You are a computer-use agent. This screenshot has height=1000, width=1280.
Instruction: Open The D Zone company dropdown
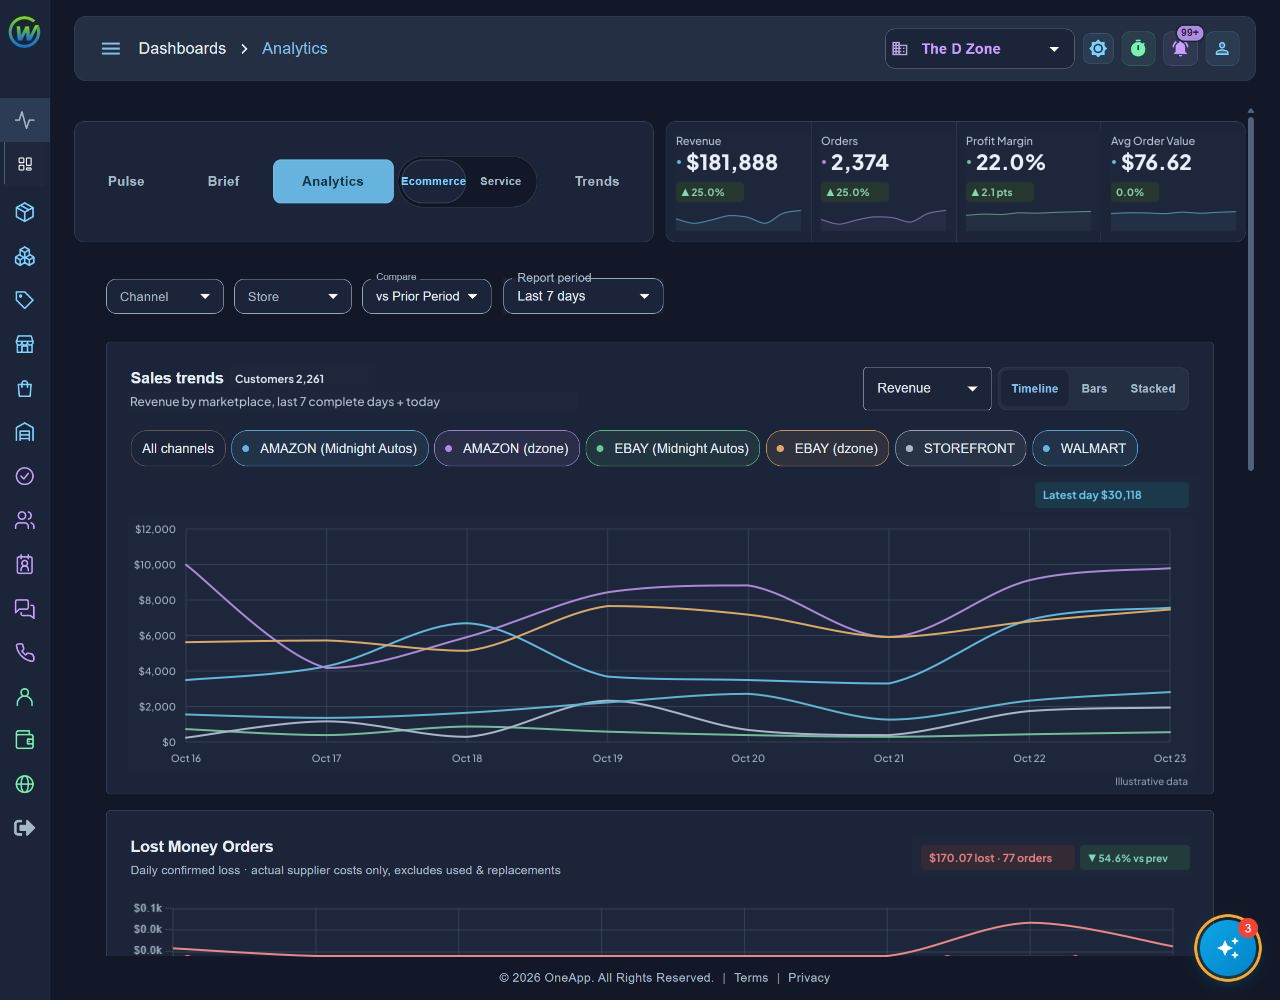coord(980,48)
